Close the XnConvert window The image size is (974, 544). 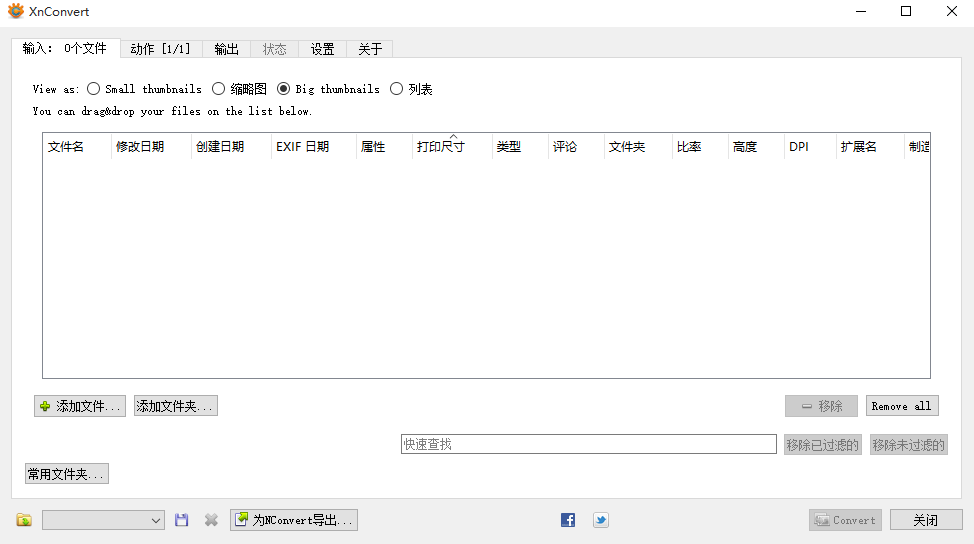coord(952,11)
